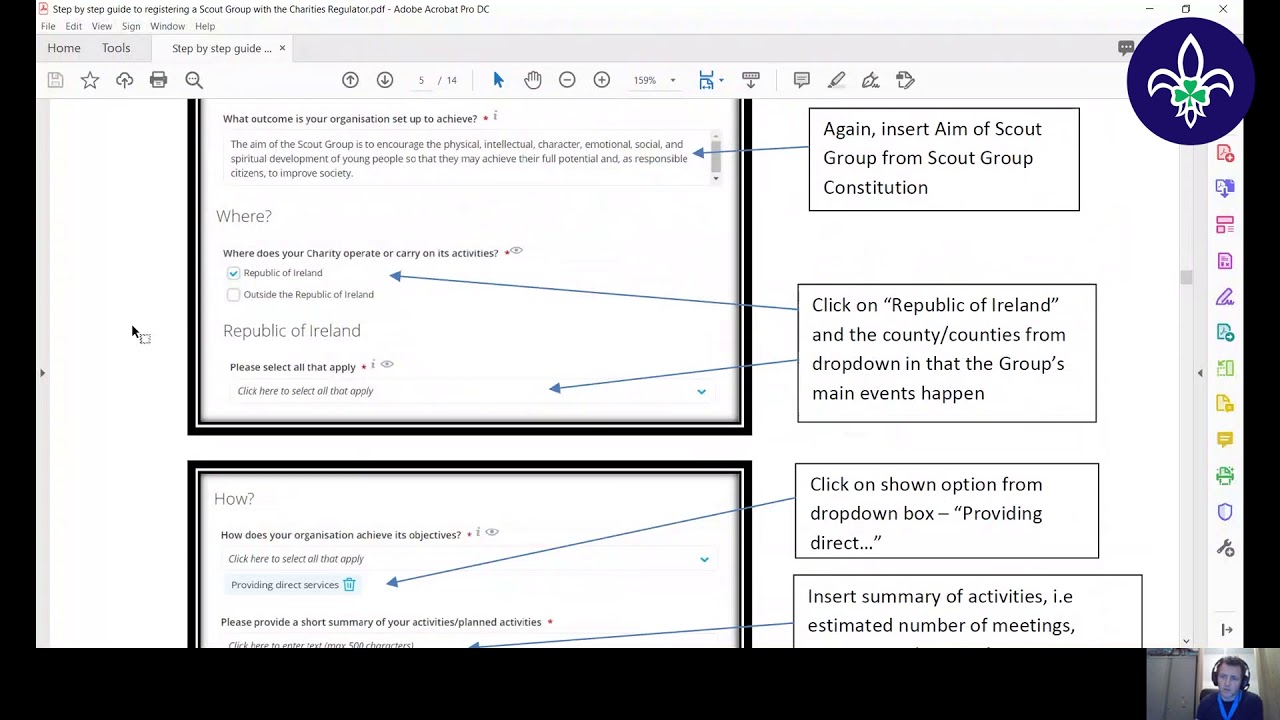Image resolution: width=1280 pixels, height=720 pixels.
Task: Open the 159% zoom level dropdown
Action: coord(672,80)
